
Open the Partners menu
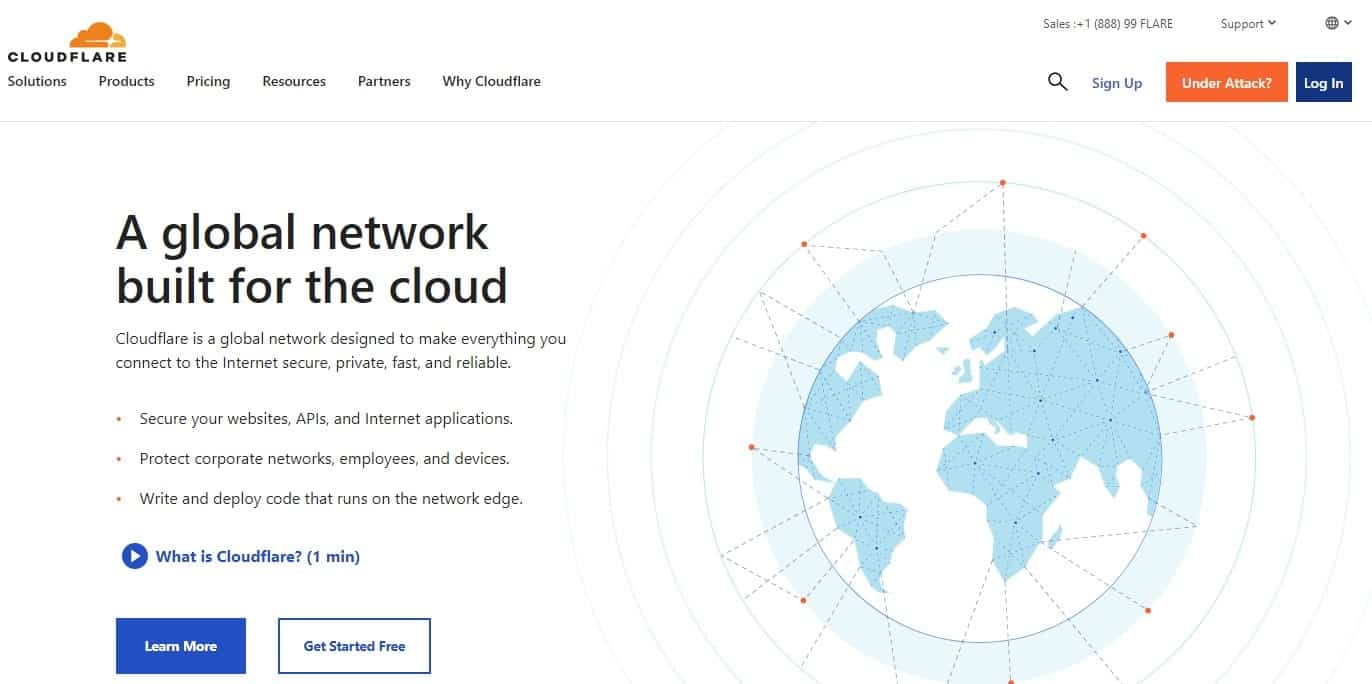(384, 81)
